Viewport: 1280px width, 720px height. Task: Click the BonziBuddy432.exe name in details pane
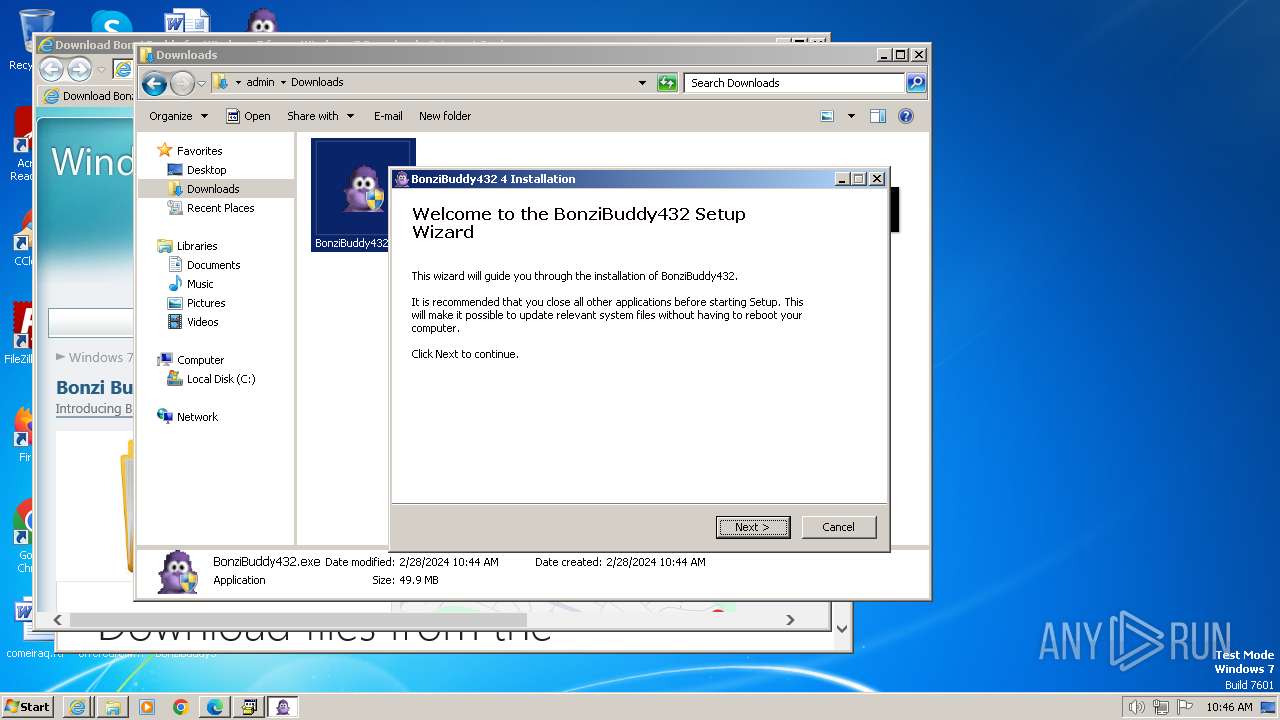266,562
